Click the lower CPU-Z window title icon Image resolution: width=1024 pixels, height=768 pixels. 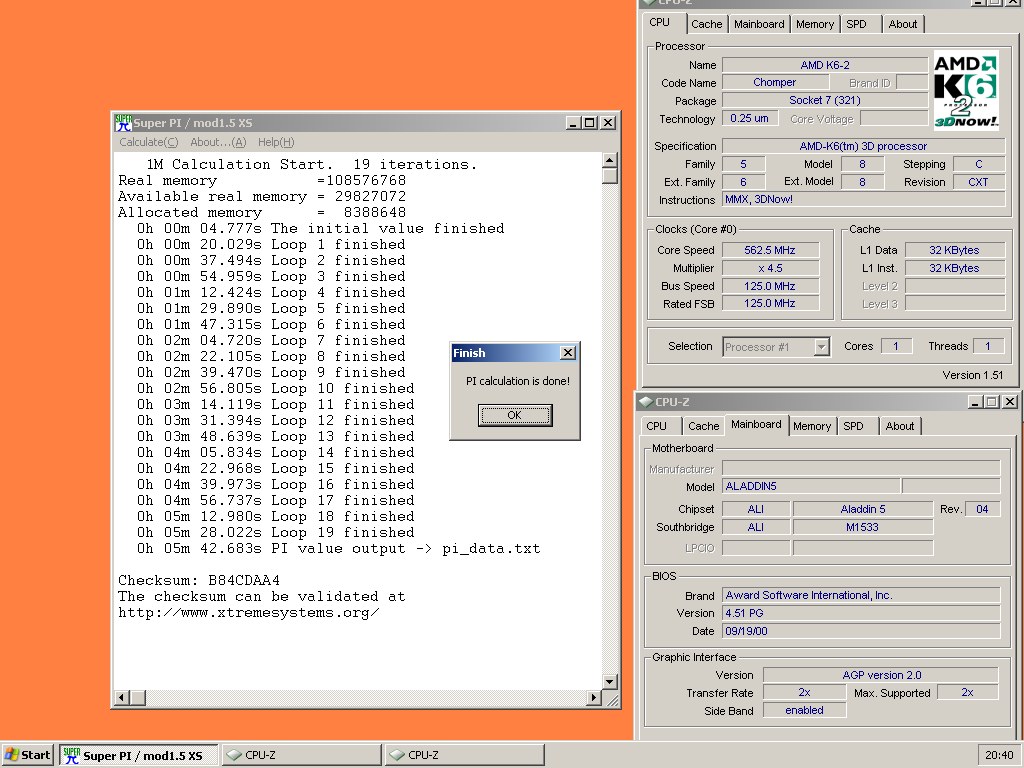(x=646, y=402)
